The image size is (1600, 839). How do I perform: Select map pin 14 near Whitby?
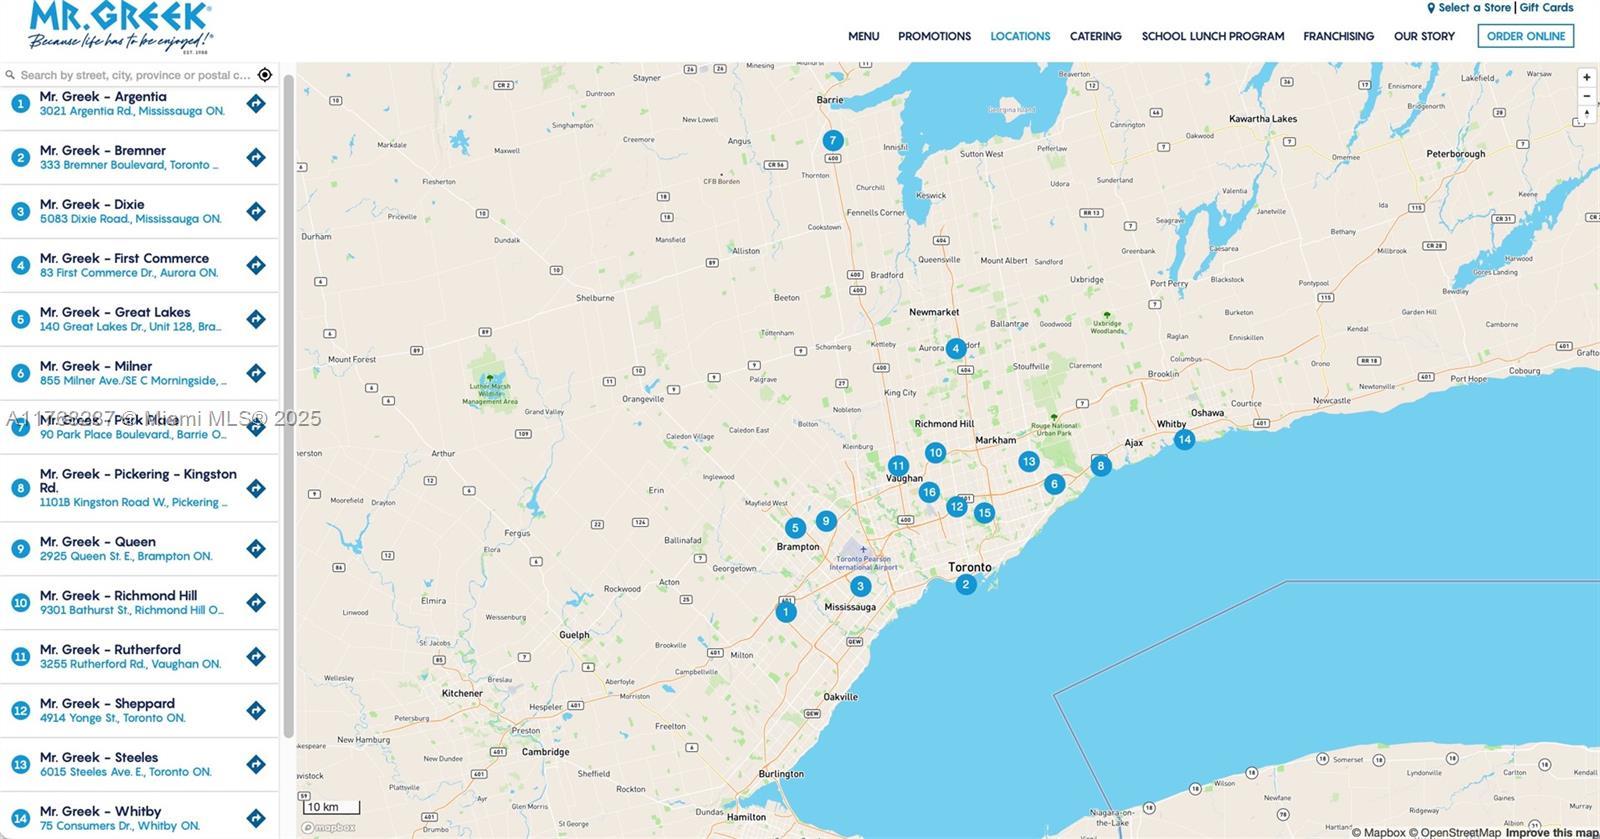(x=1184, y=439)
